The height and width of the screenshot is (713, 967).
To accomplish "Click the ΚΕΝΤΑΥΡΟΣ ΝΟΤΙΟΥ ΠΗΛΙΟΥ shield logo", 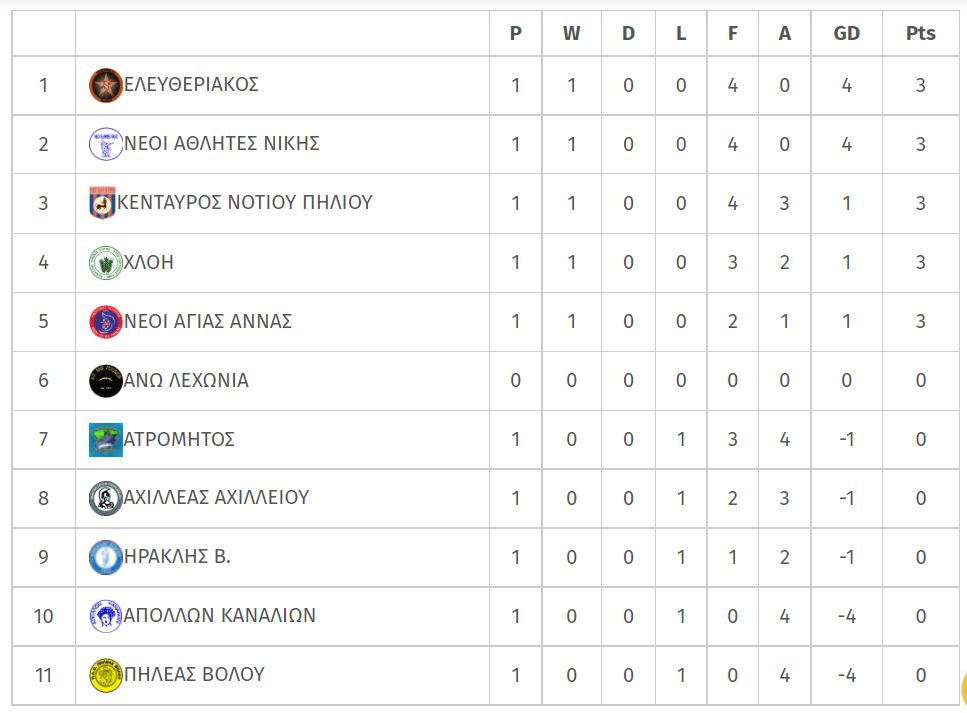I will click(x=102, y=203).
